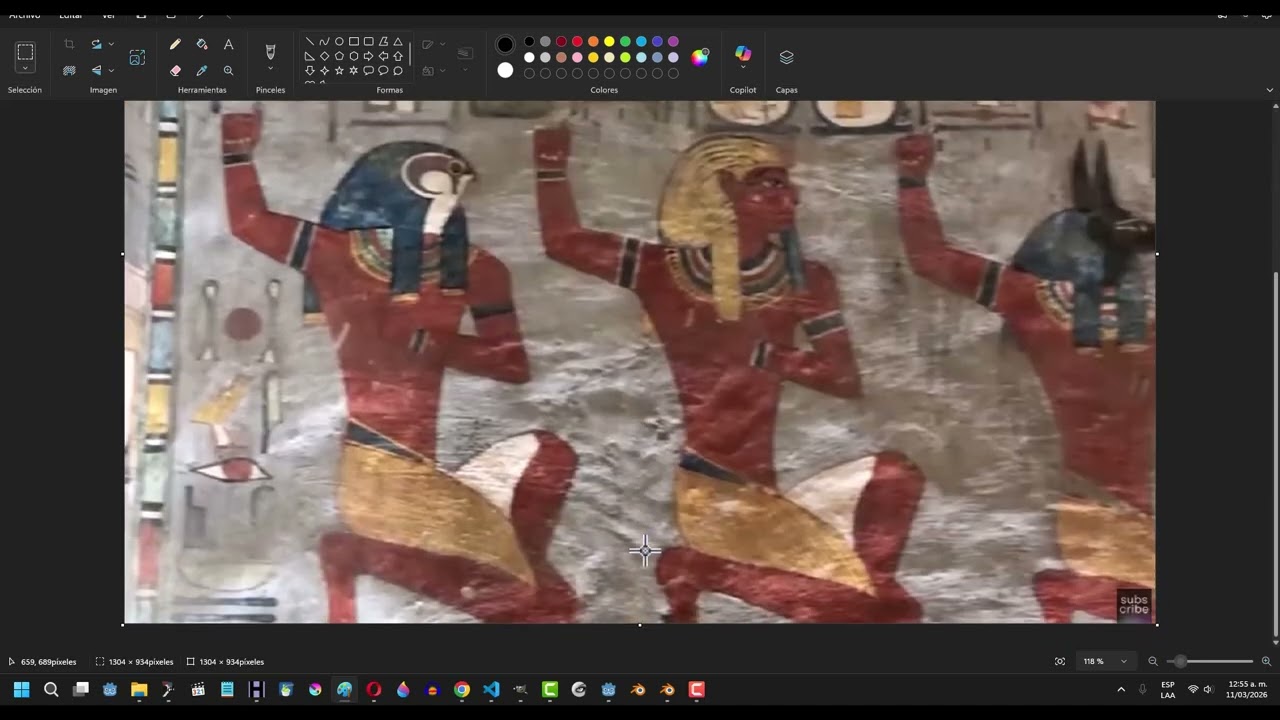Select the Fill bucket tool
This screenshot has width=1280, height=720.
pos(202,44)
